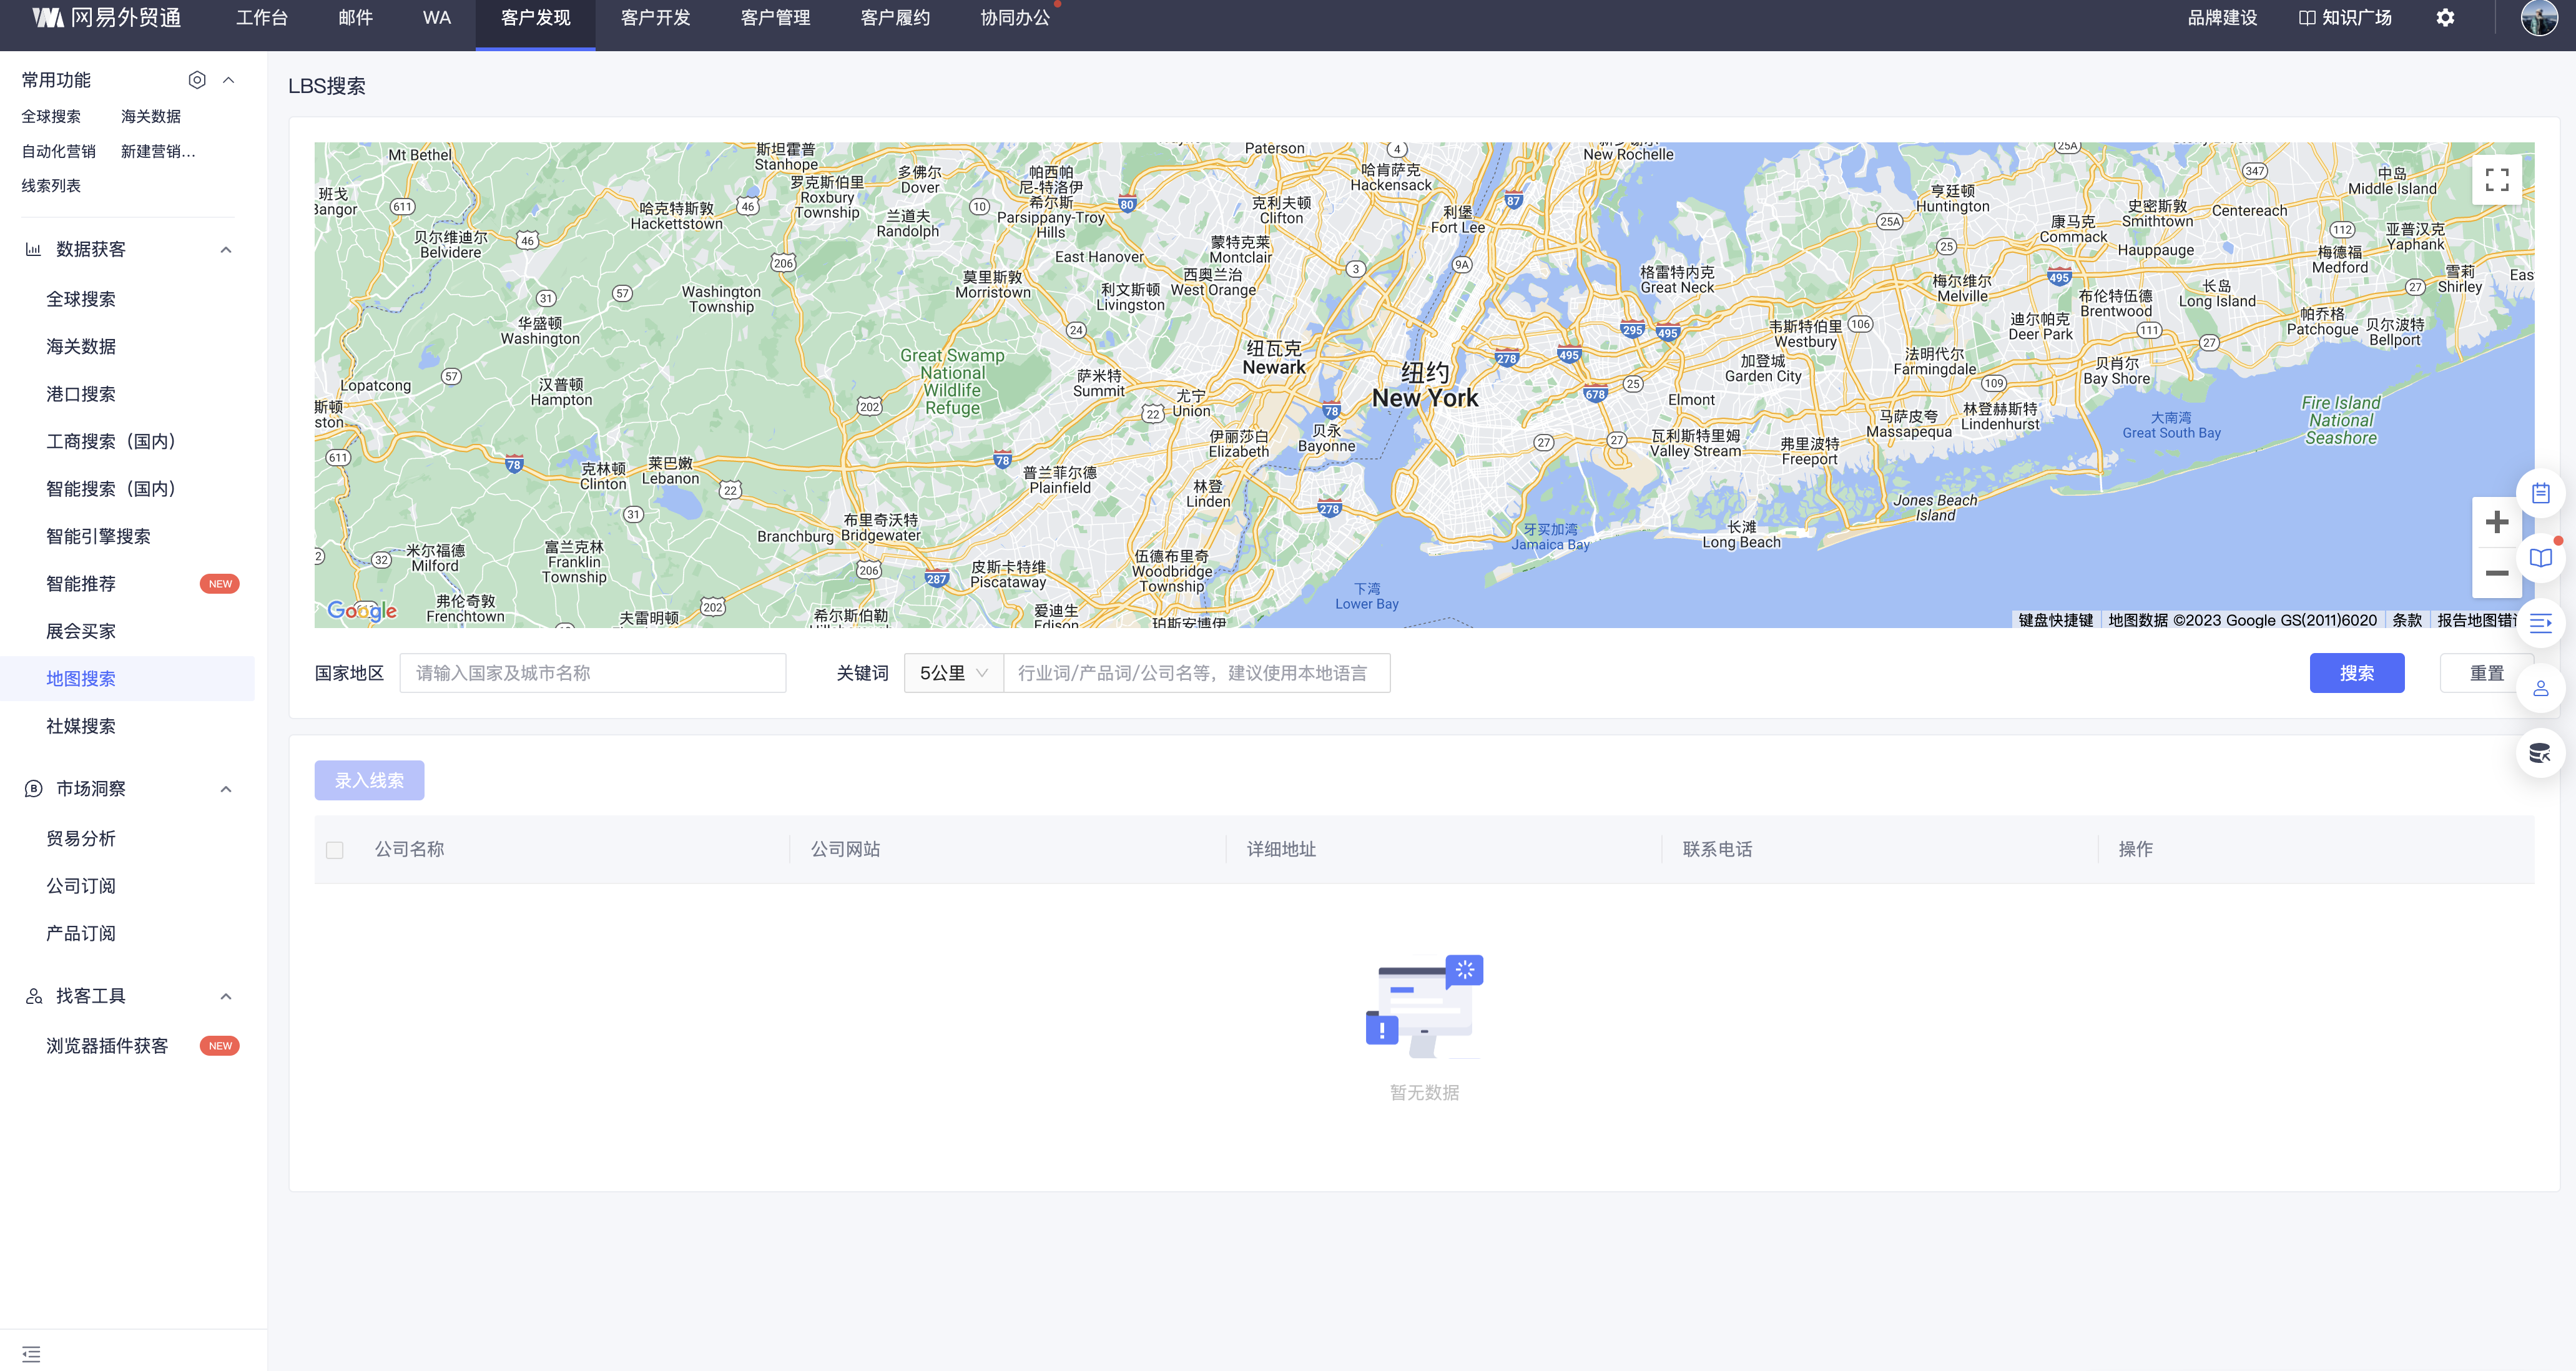Open the settings gear in top bar
The height and width of the screenshot is (1371, 2576).
(2444, 18)
